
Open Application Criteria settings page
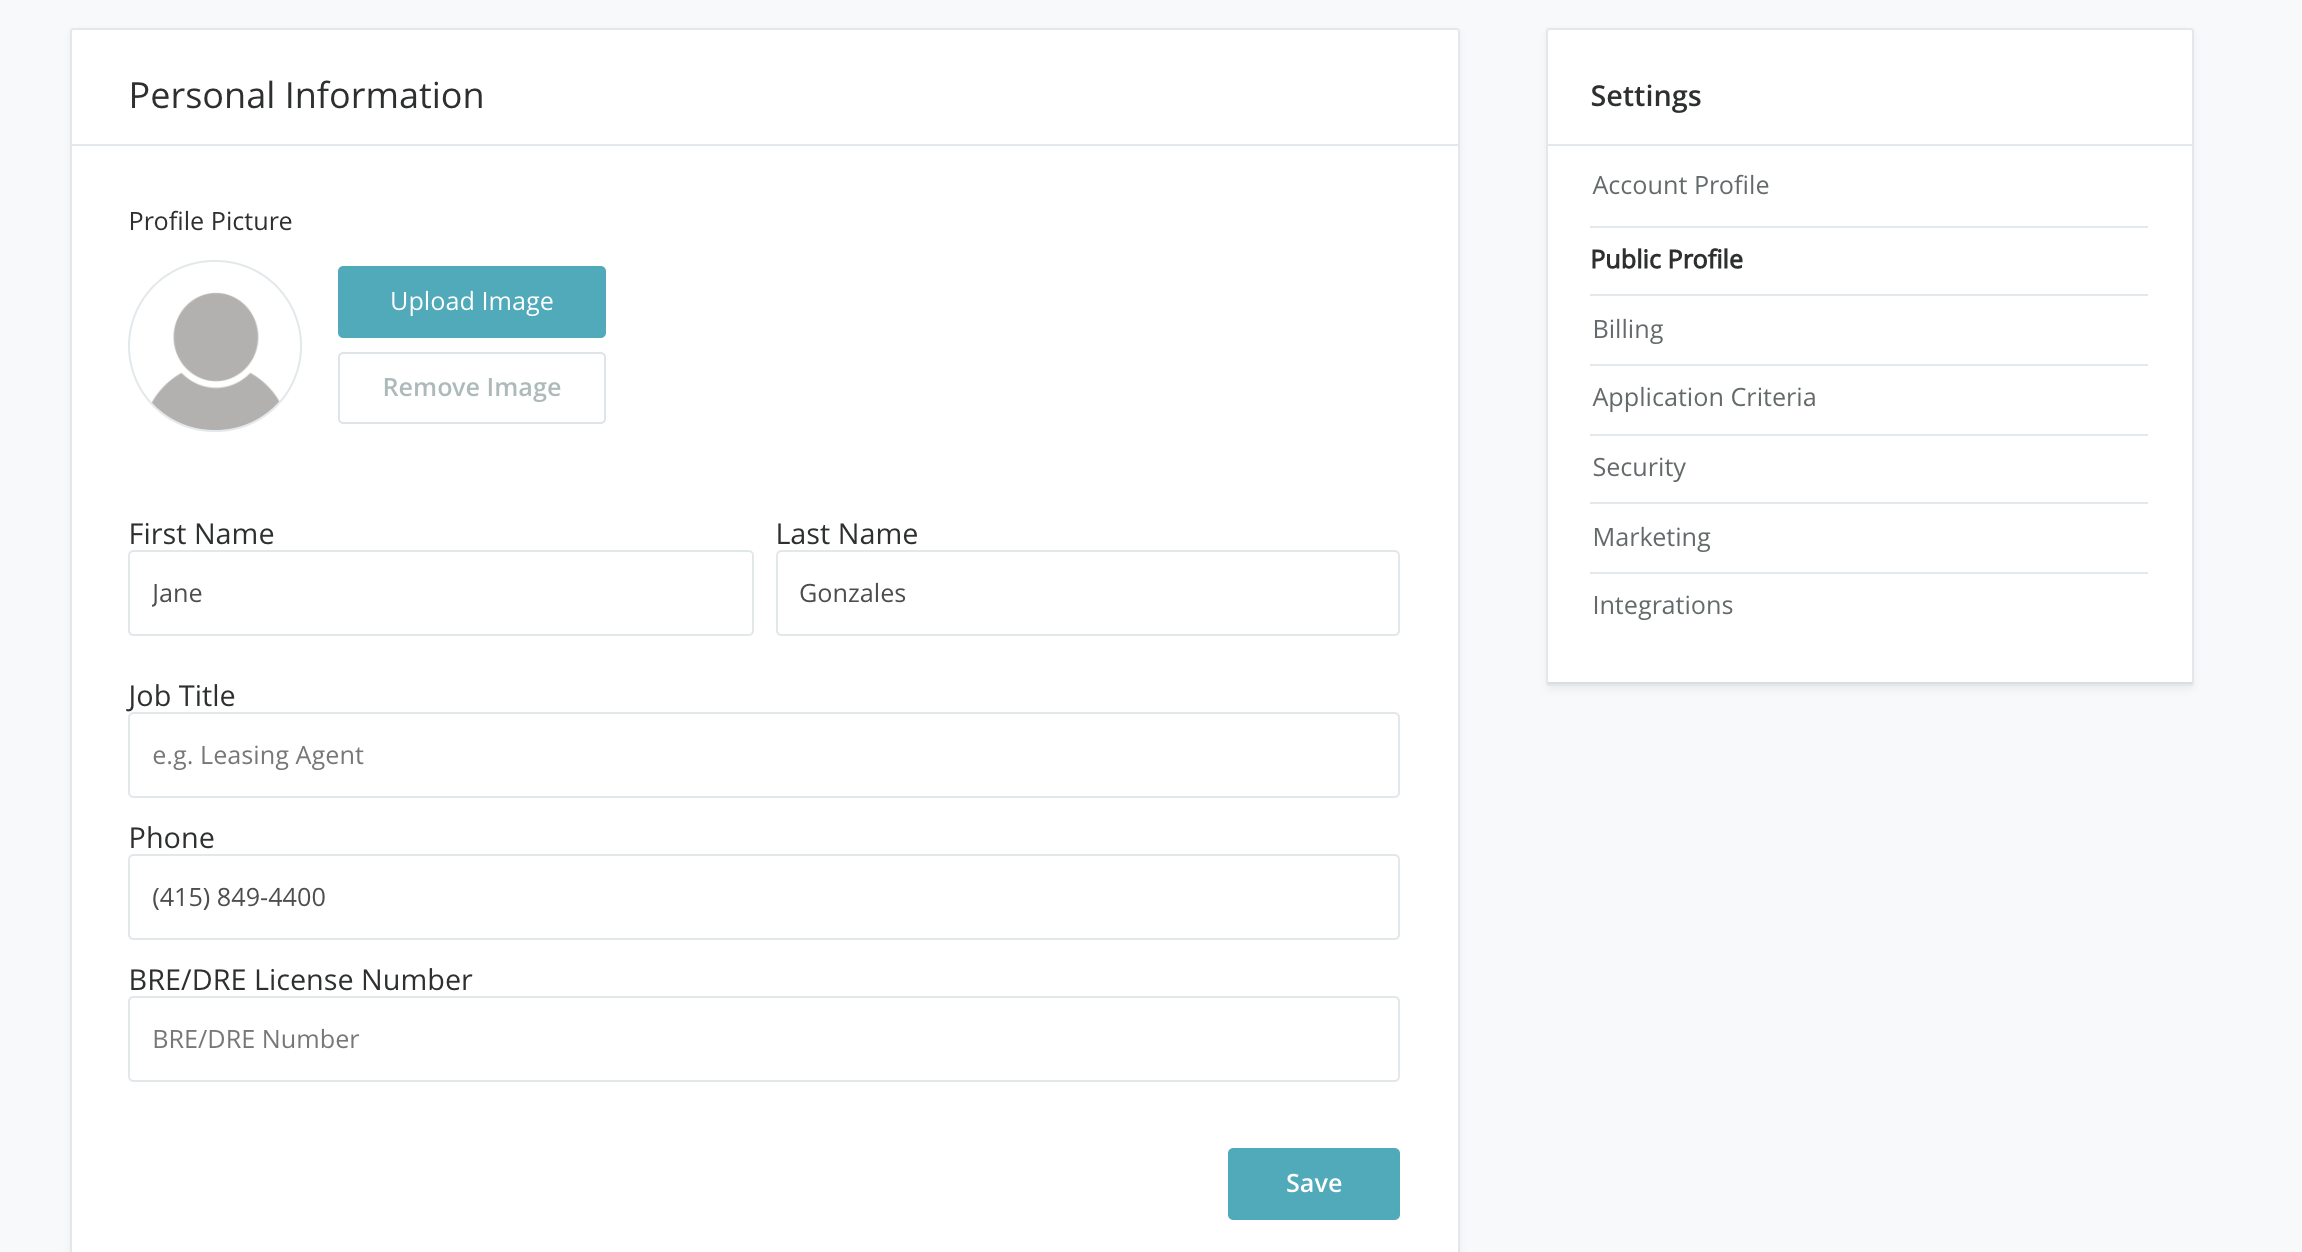click(1703, 398)
